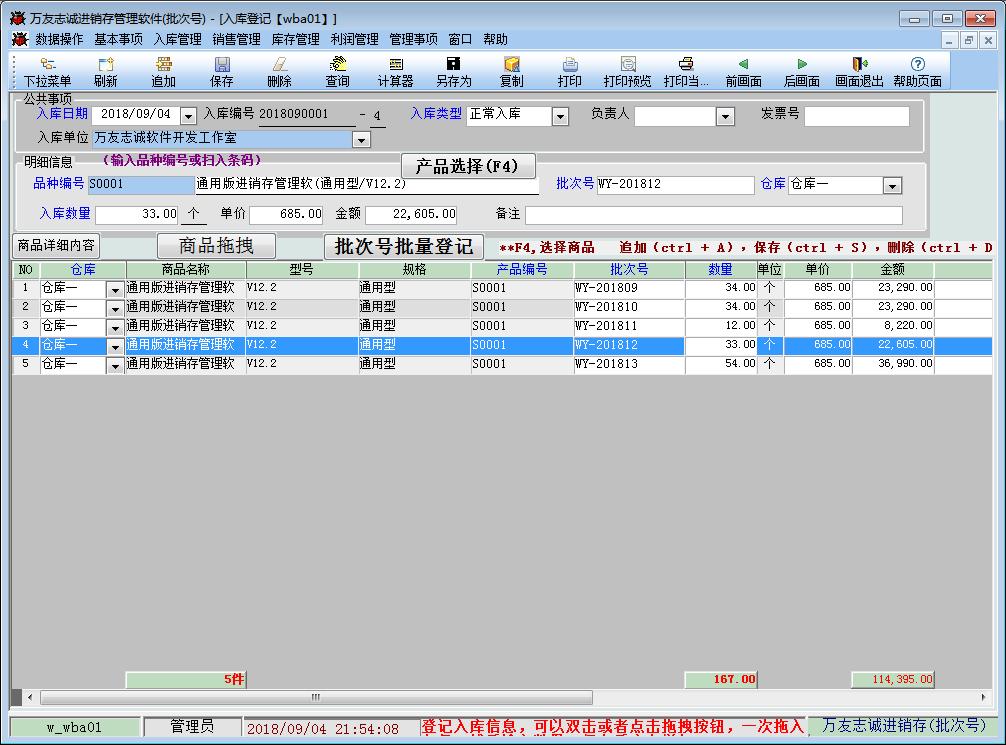Open warehouse dropdown in table row 2
Screen dimensions: 1006x745
coord(115,309)
